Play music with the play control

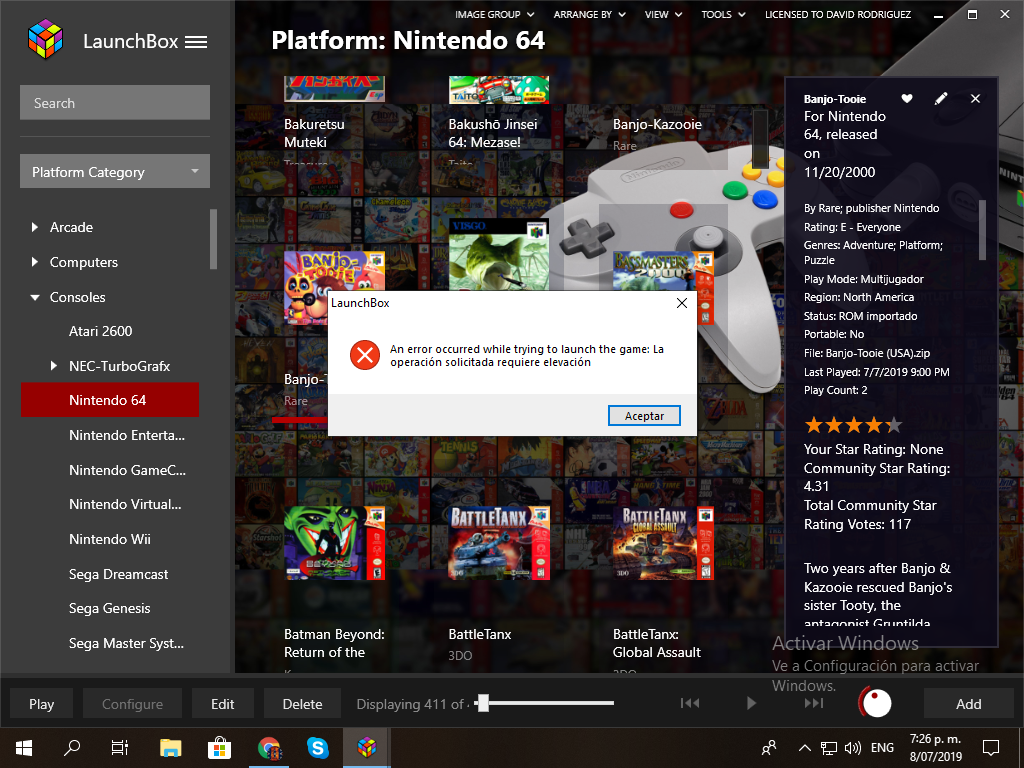coord(751,703)
